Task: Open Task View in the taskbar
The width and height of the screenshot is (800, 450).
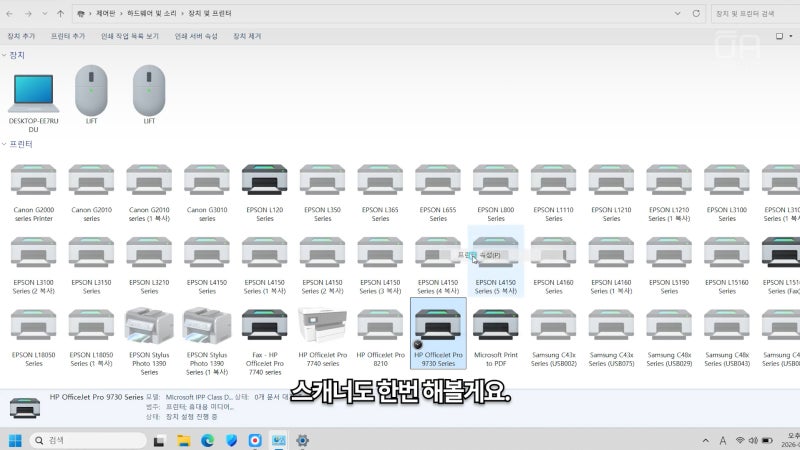Action: [159, 440]
